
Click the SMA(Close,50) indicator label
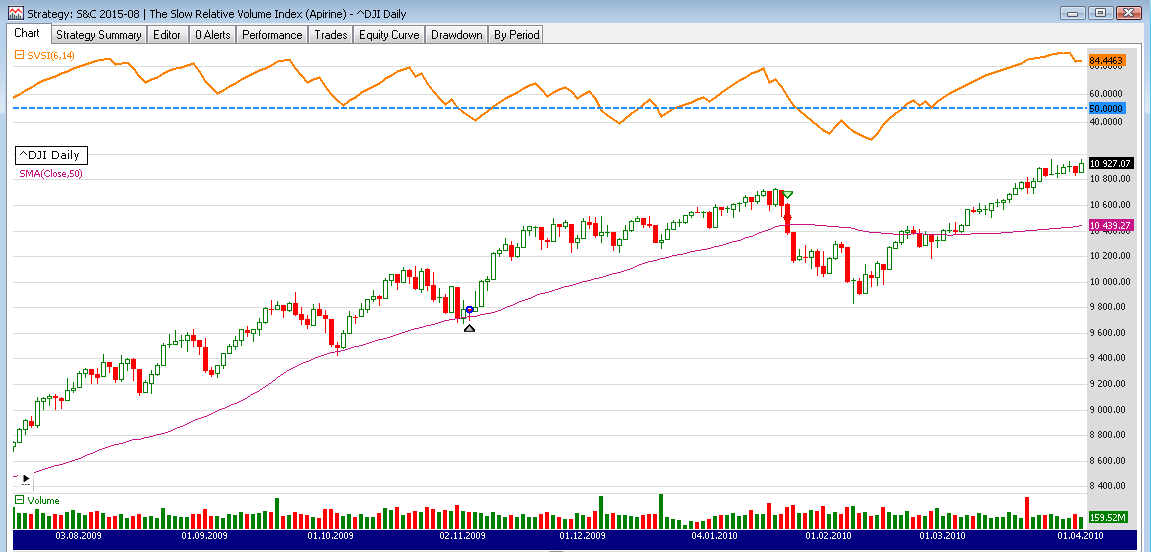point(51,174)
